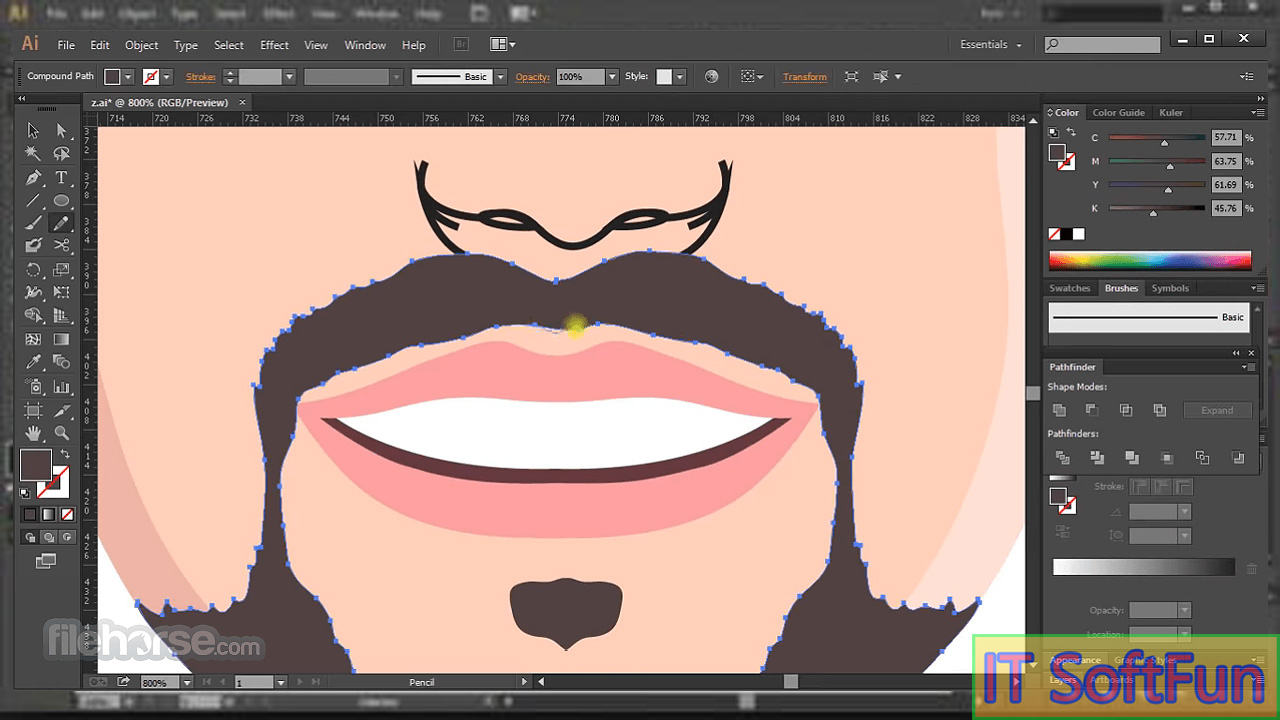Apply the Divide pathfinder

[x=1062, y=458]
